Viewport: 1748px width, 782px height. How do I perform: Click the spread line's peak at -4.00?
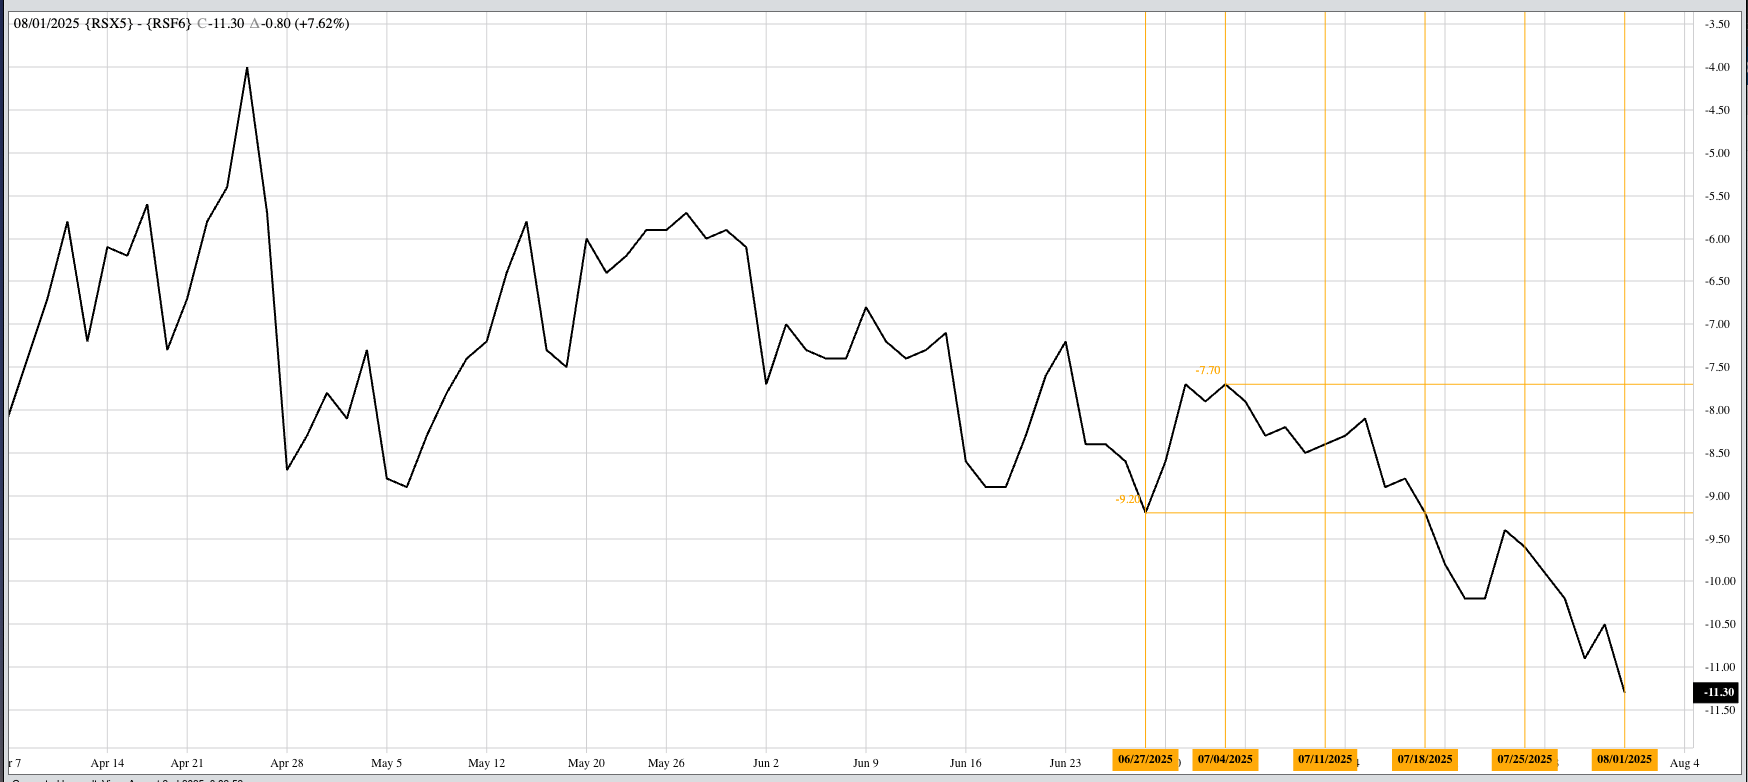247,68
